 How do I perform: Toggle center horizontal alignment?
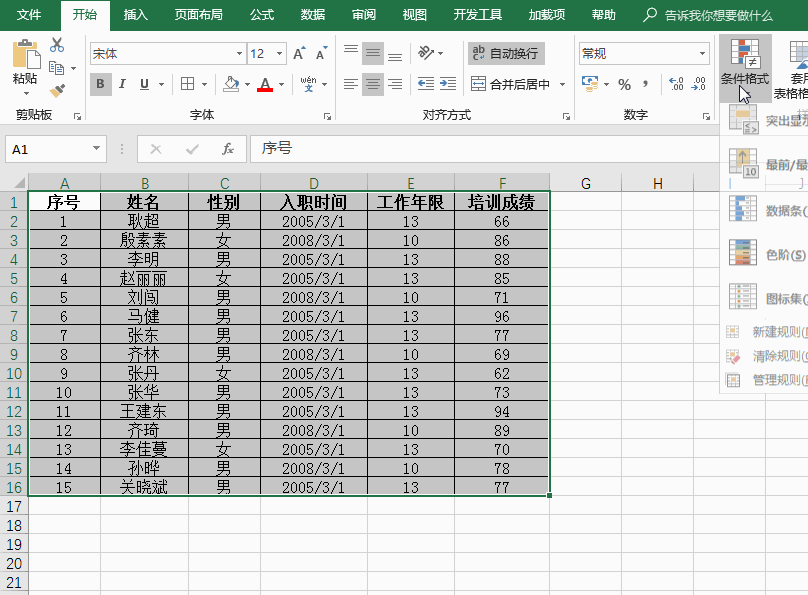[x=373, y=84]
